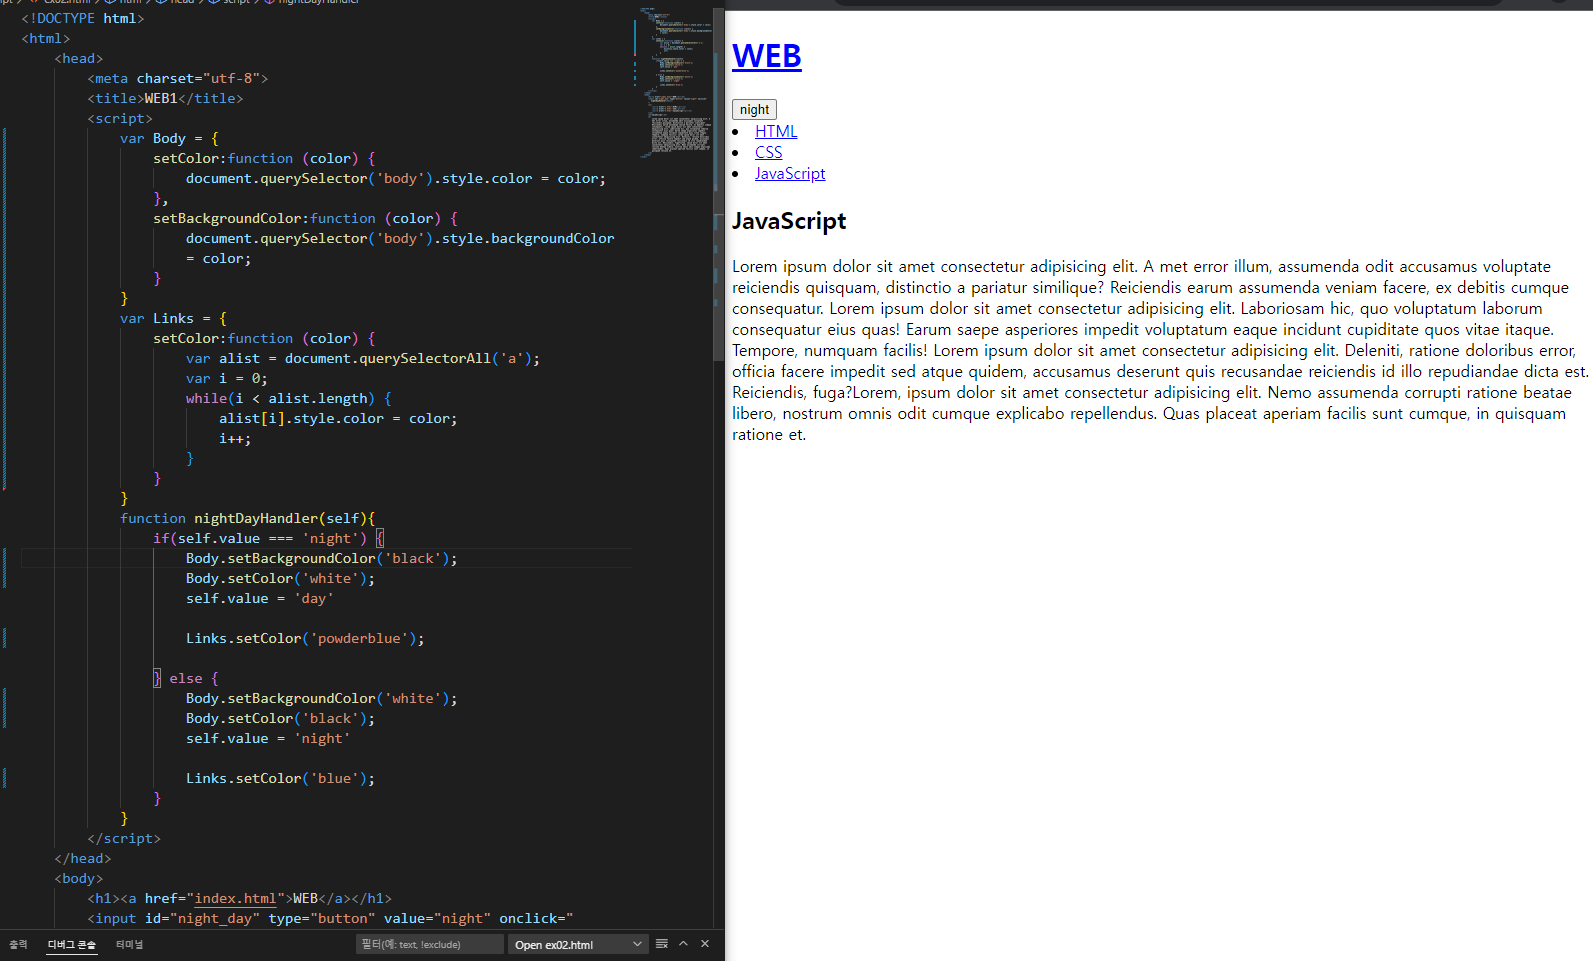1593x961 pixels.
Task: Click the 'var i = 0;' line
Action: pos(227,378)
